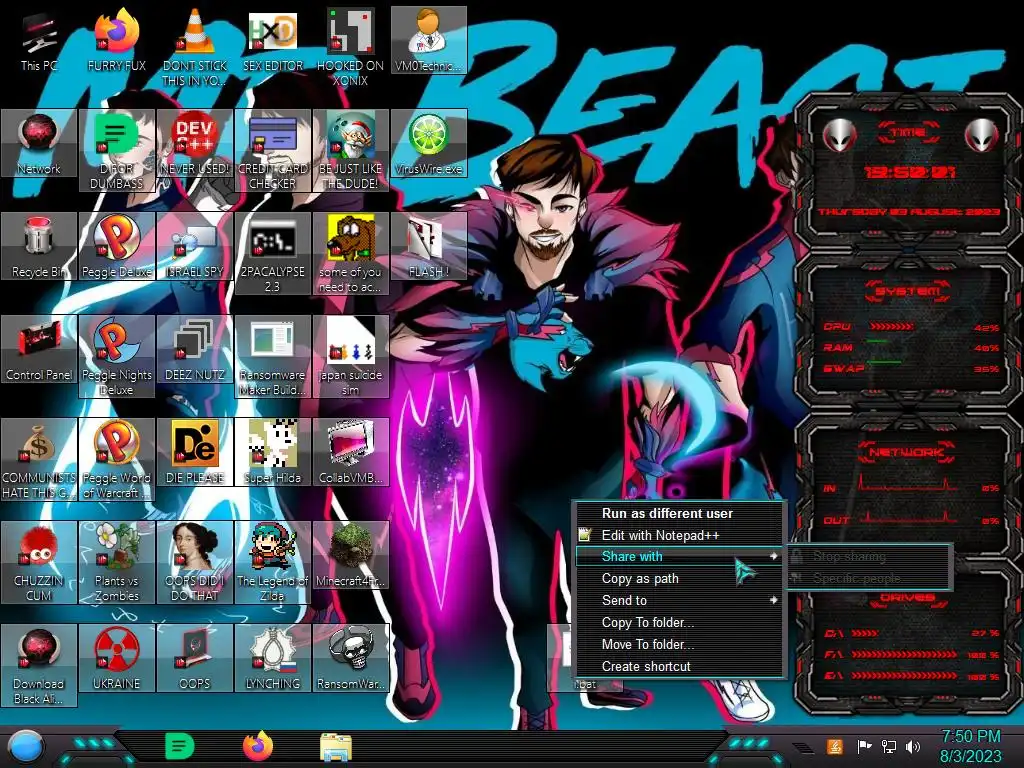1024x768 pixels.
Task: Select The Legend of Zilda icon
Action: (x=272, y=562)
